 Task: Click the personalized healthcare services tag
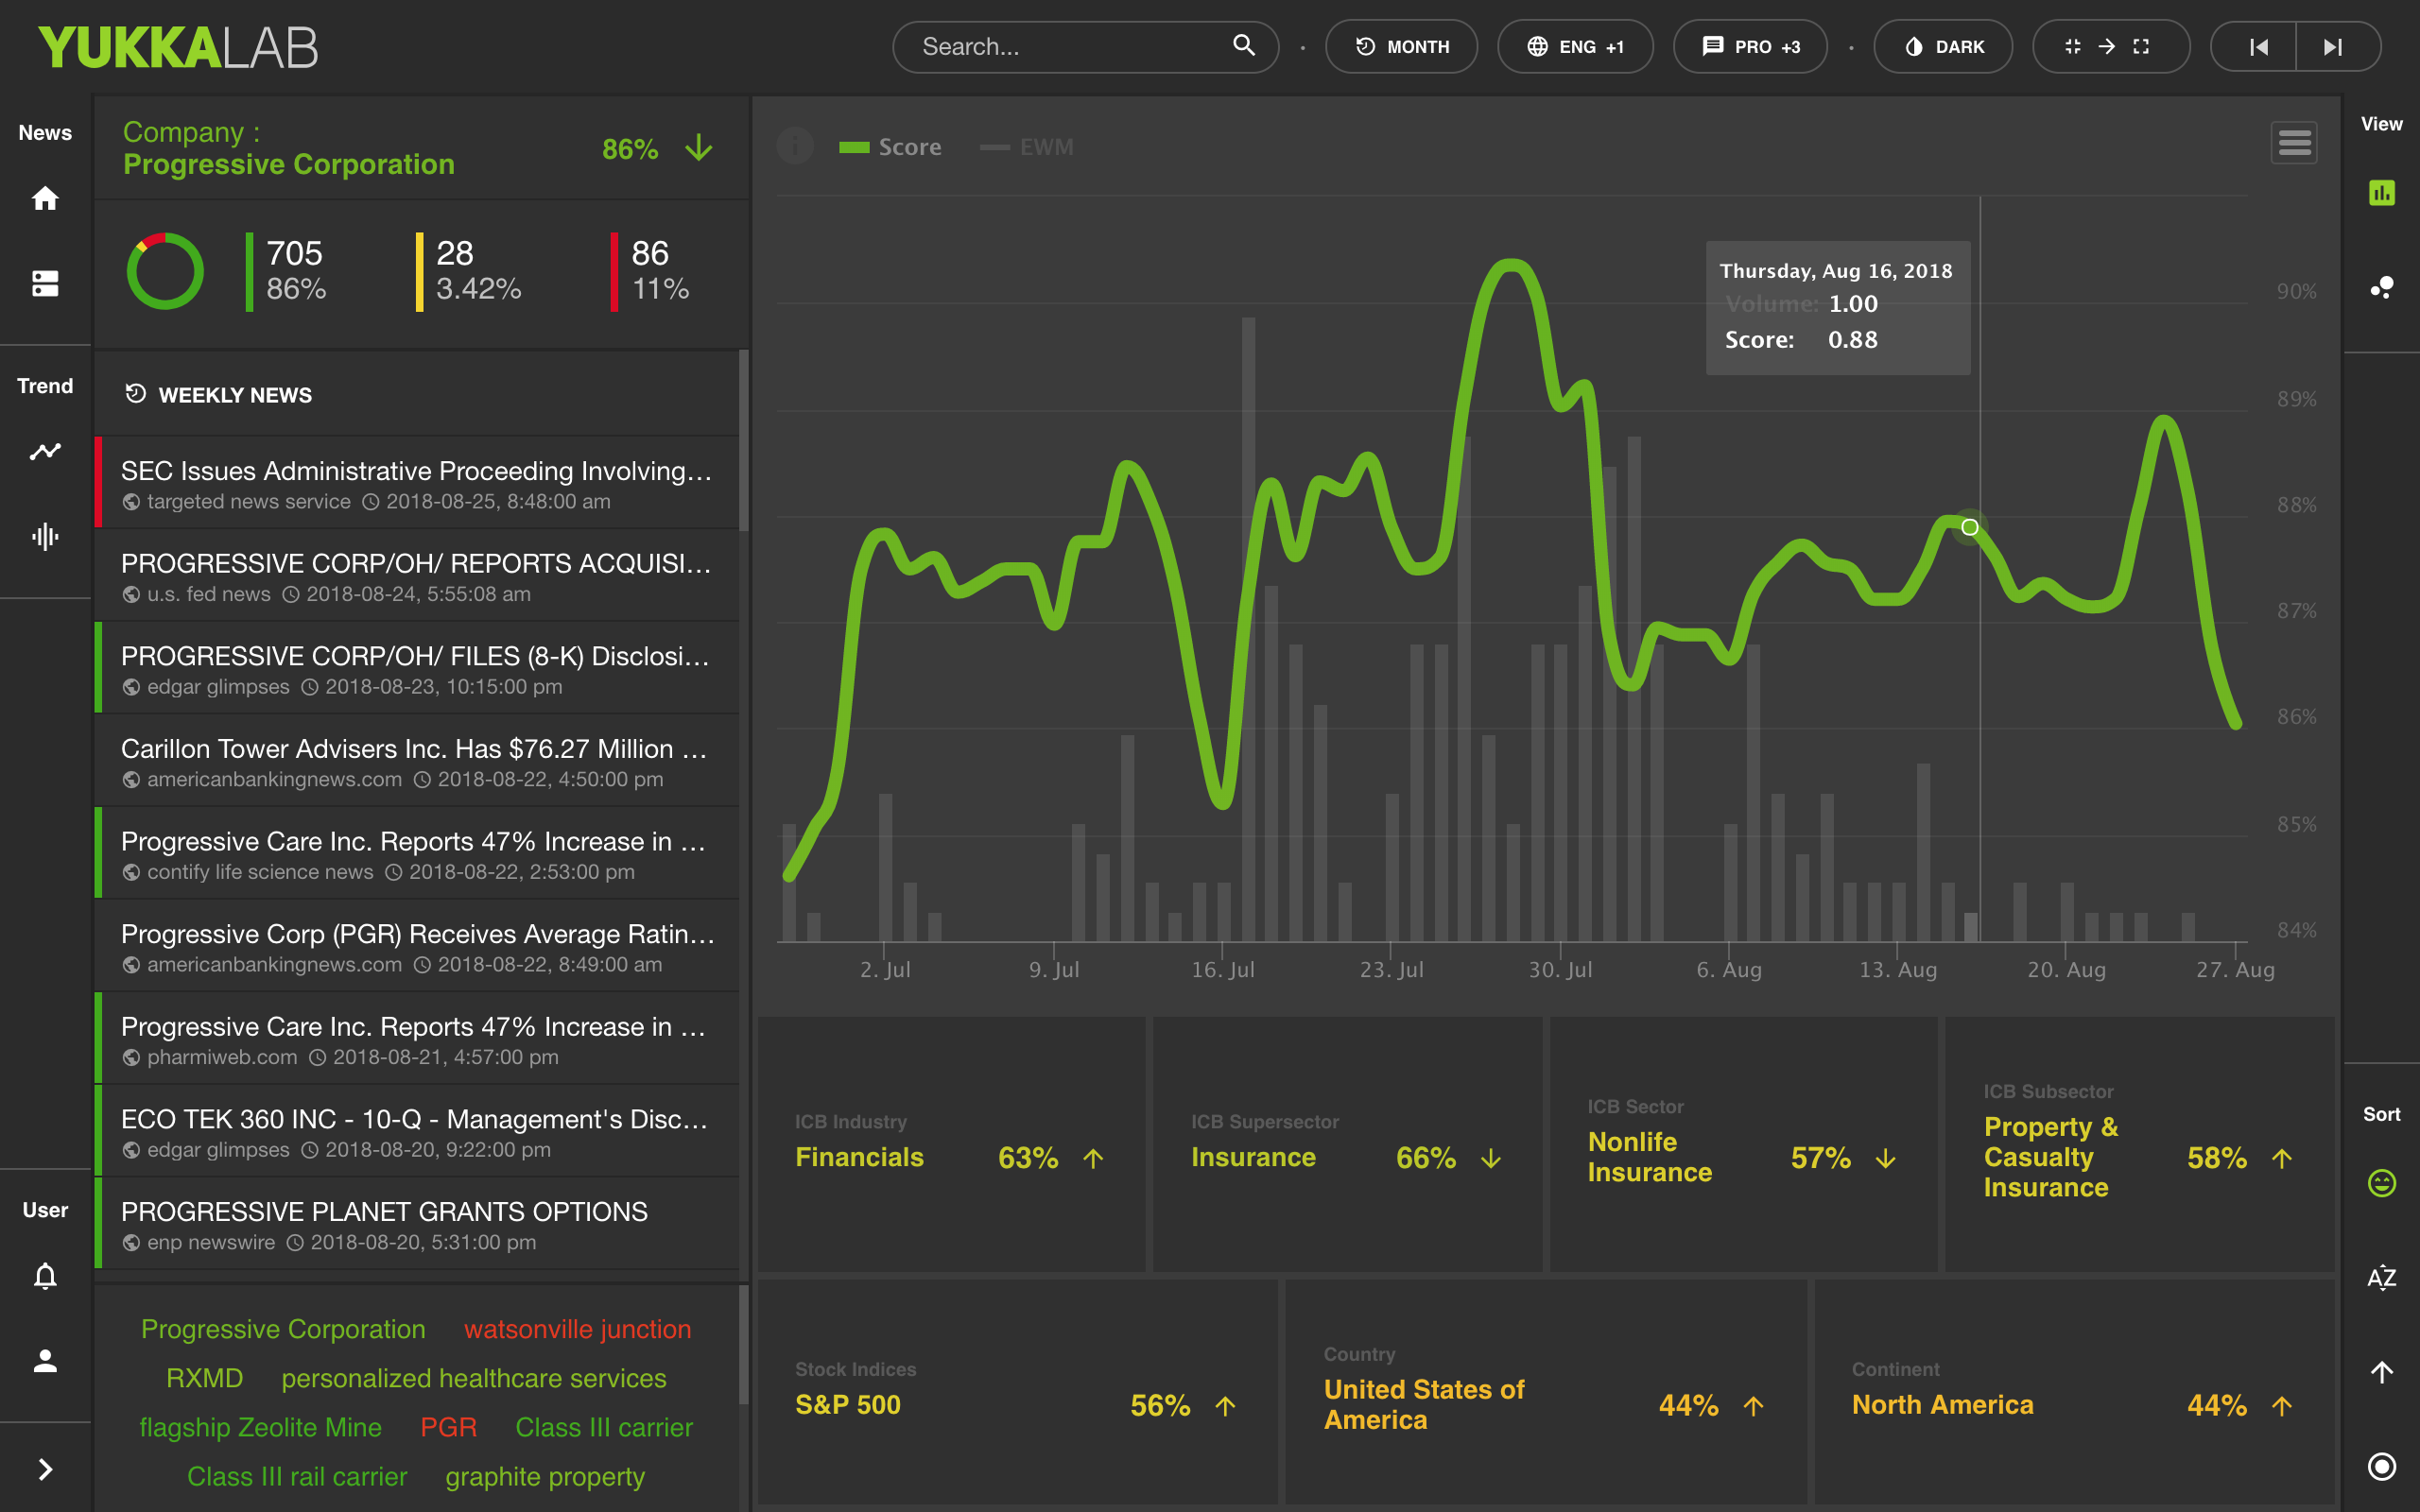[473, 1378]
